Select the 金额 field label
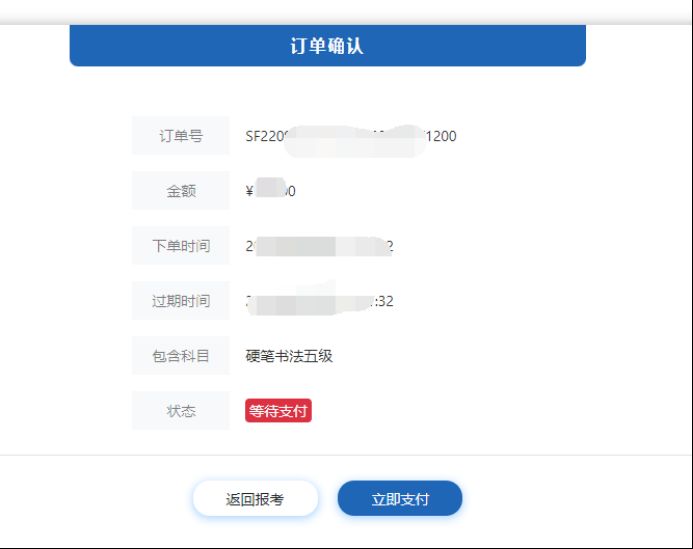 point(181,191)
